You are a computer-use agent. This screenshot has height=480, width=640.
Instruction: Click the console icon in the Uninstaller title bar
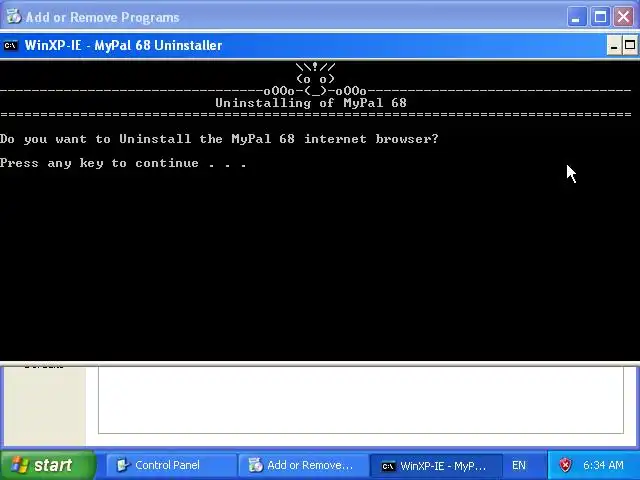tap(10, 45)
